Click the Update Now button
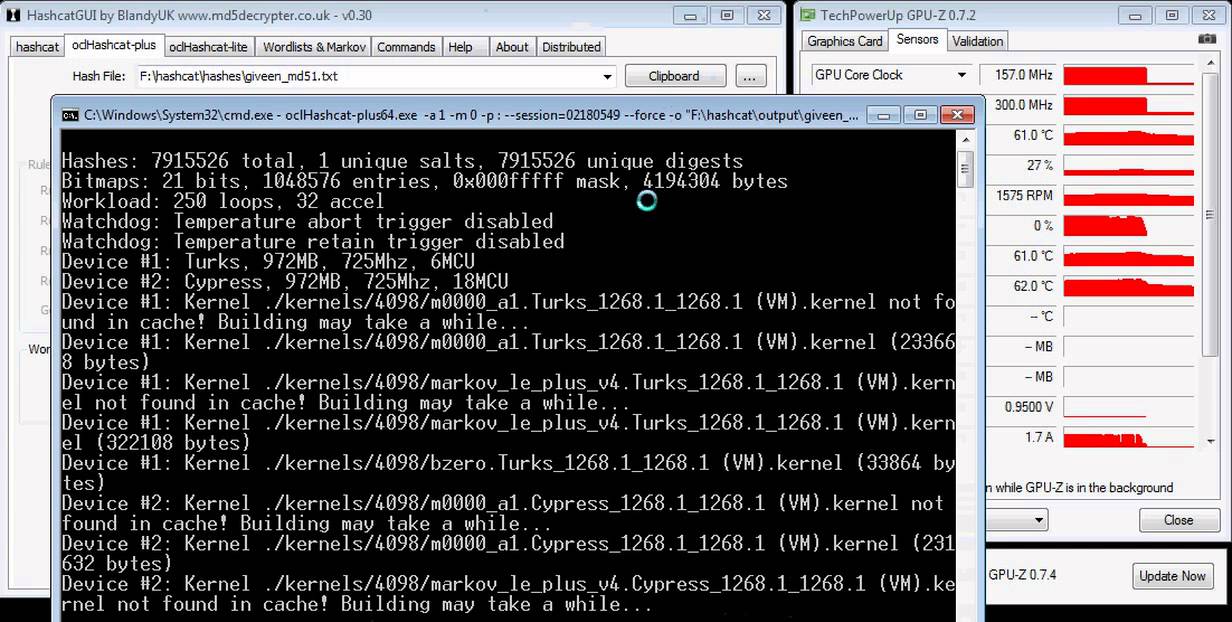The width and height of the screenshot is (1232, 622). point(1172,576)
